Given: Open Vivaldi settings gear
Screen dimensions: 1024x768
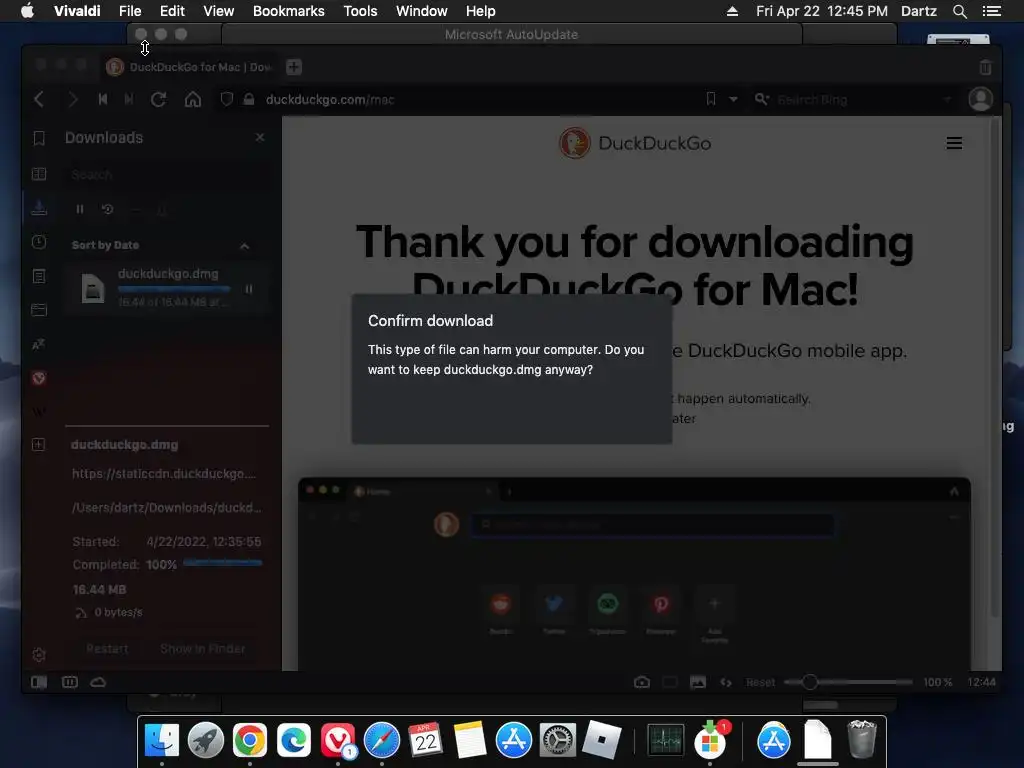Looking at the screenshot, I should point(39,654).
